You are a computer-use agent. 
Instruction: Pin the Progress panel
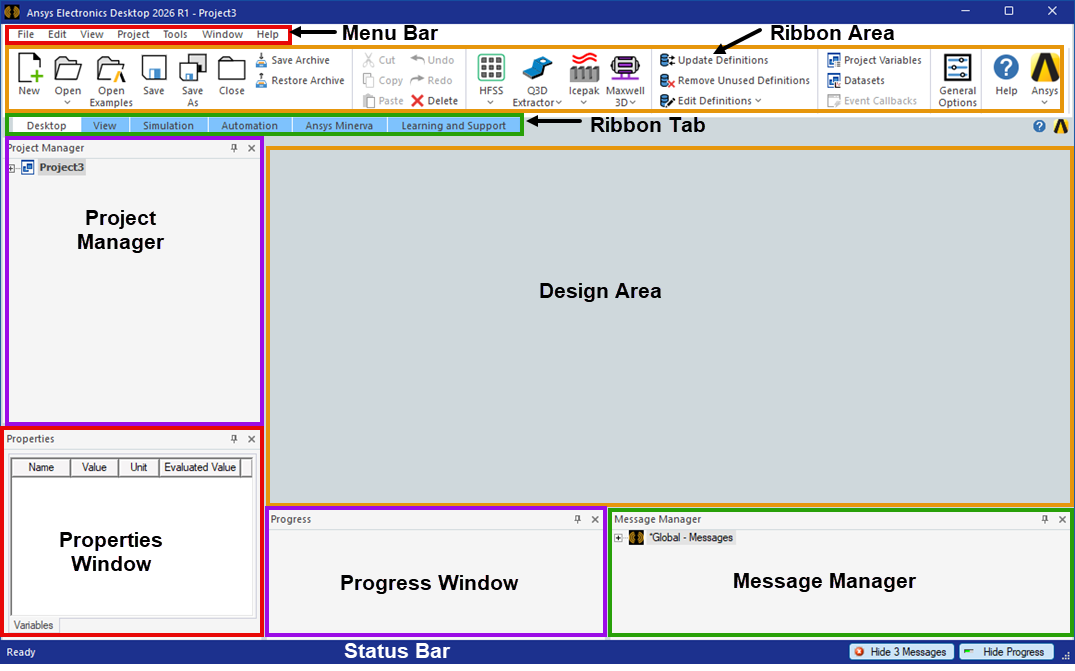tap(577, 520)
